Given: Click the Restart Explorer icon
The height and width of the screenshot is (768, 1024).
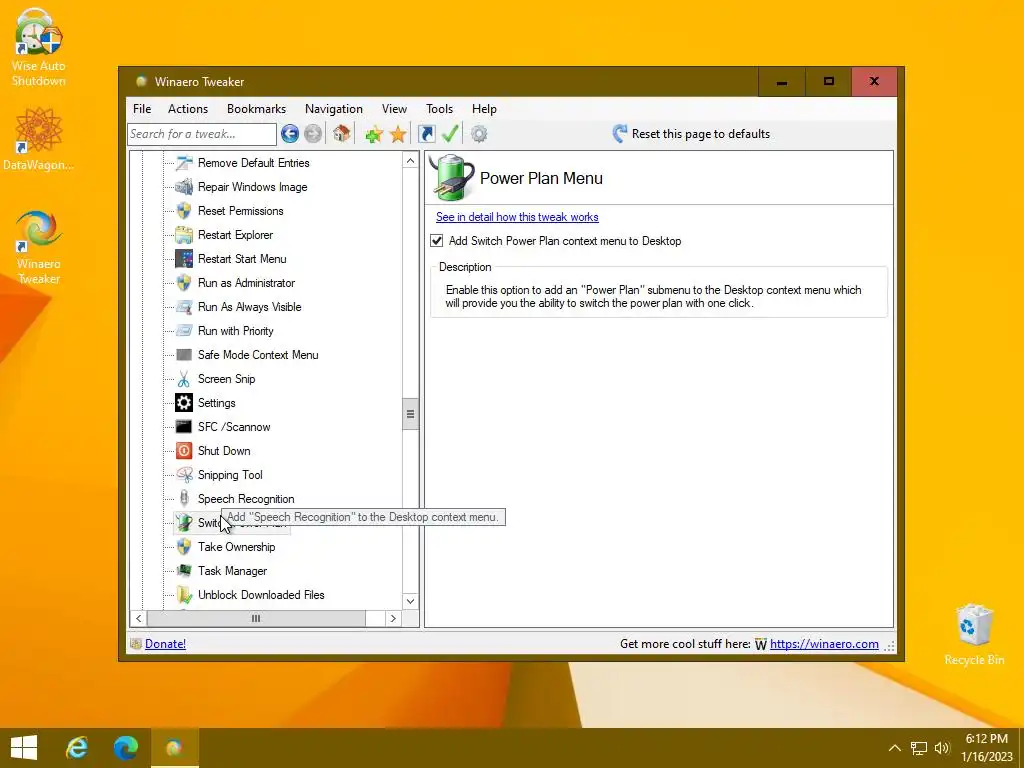Looking at the screenshot, I should (184, 234).
